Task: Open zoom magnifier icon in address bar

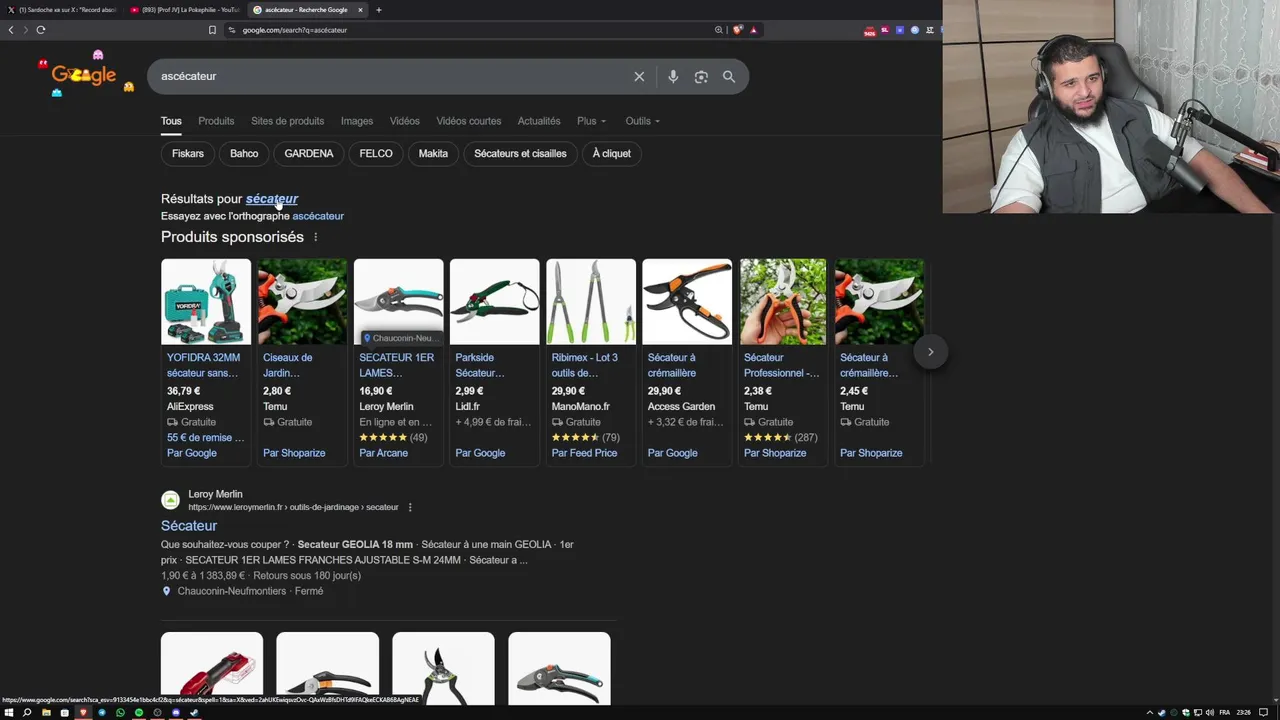Action: coord(718,30)
